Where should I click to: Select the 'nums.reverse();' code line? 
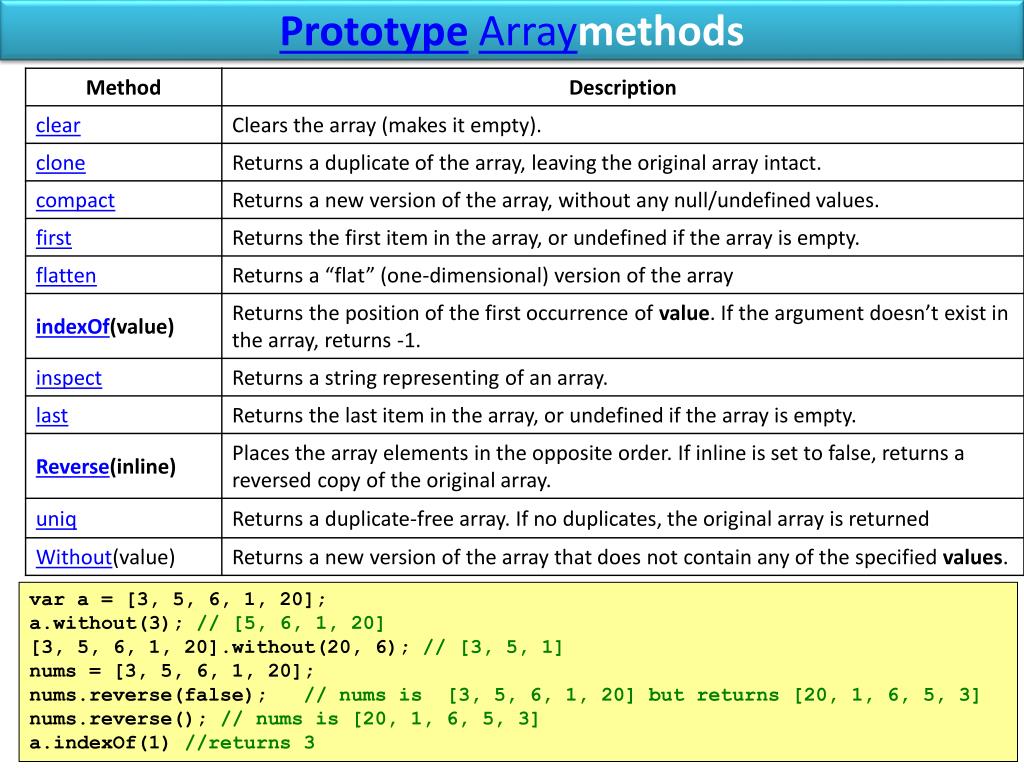click(284, 719)
